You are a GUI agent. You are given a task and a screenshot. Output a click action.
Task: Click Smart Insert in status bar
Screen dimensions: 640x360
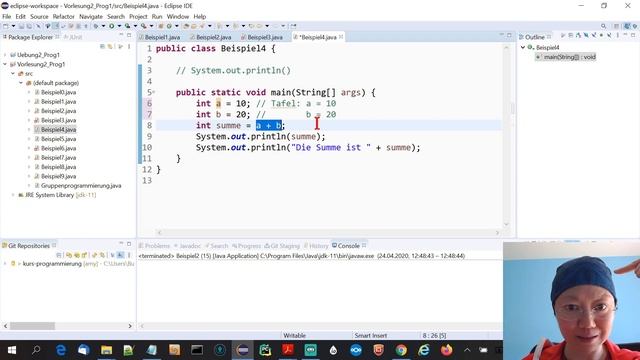370,336
